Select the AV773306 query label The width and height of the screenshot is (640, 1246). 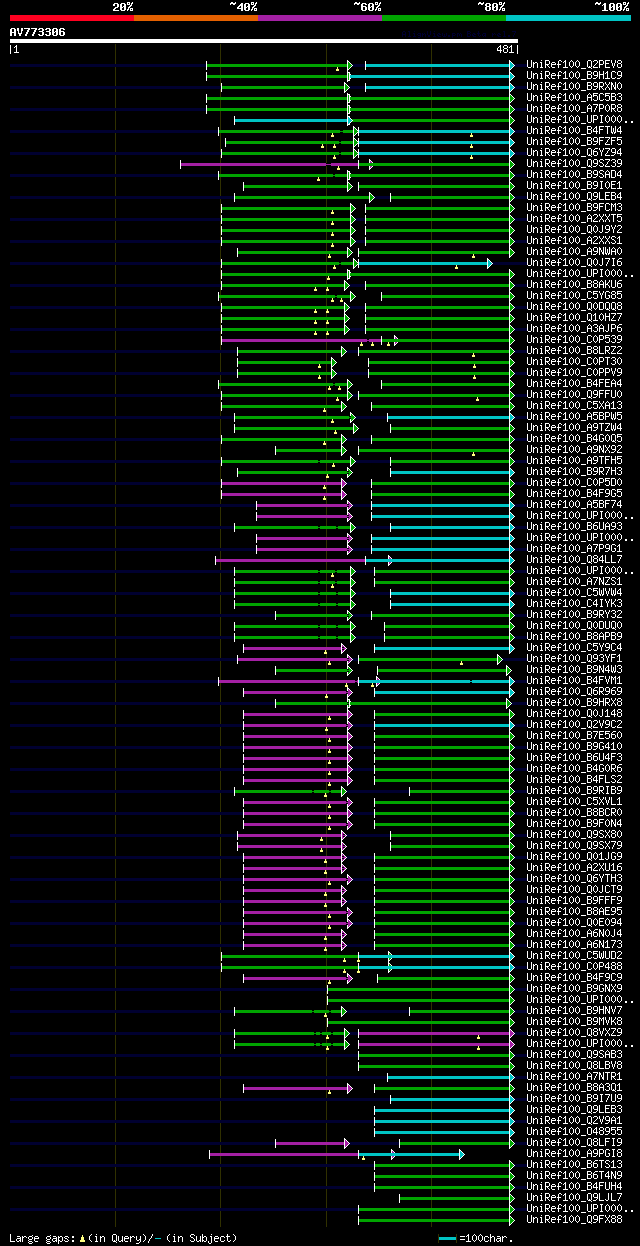(x=38, y=32)
